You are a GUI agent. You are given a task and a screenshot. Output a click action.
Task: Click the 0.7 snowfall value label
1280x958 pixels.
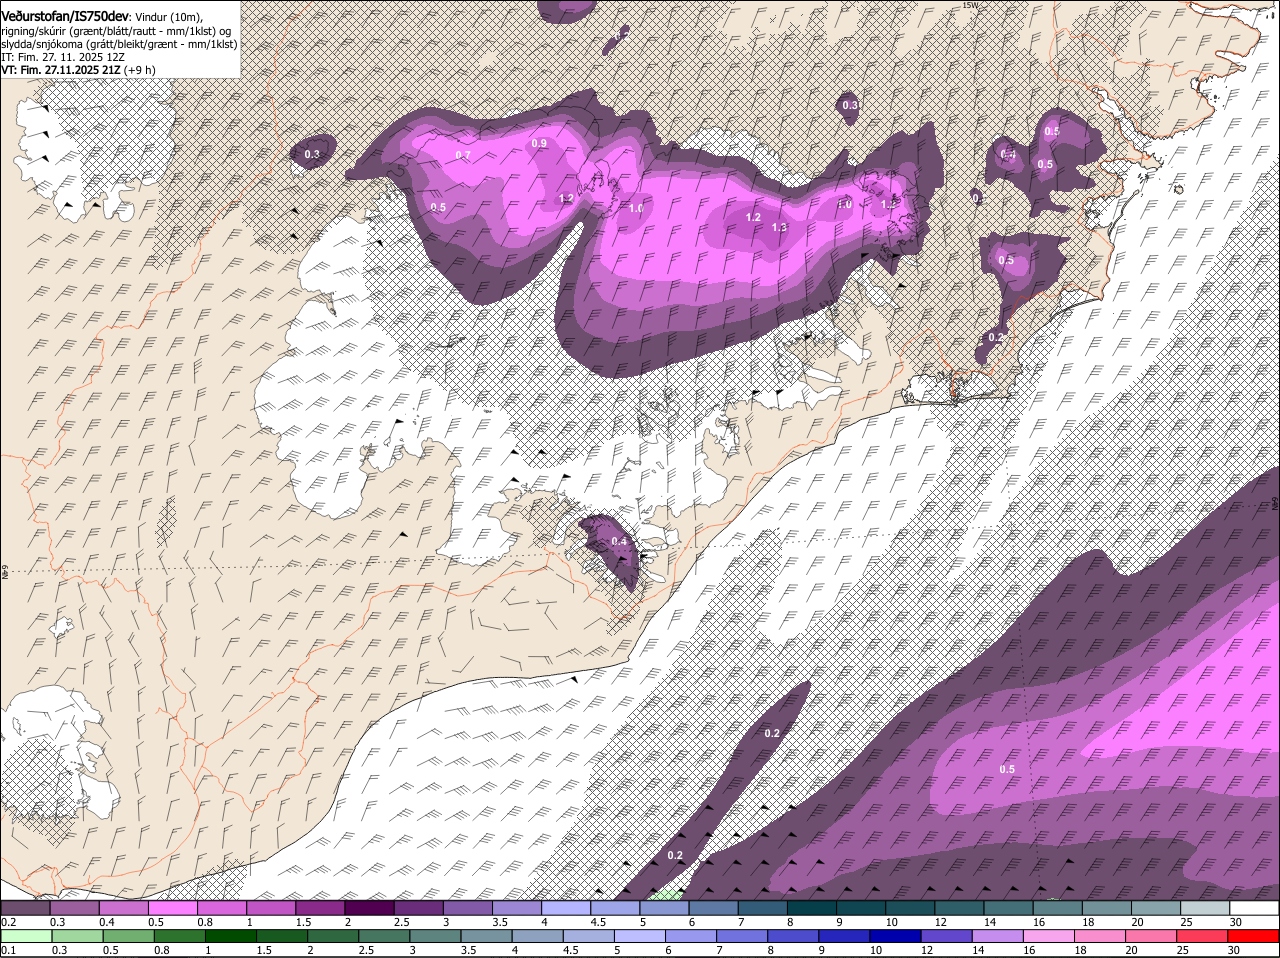pyautogui.click(x=463, y=156)
